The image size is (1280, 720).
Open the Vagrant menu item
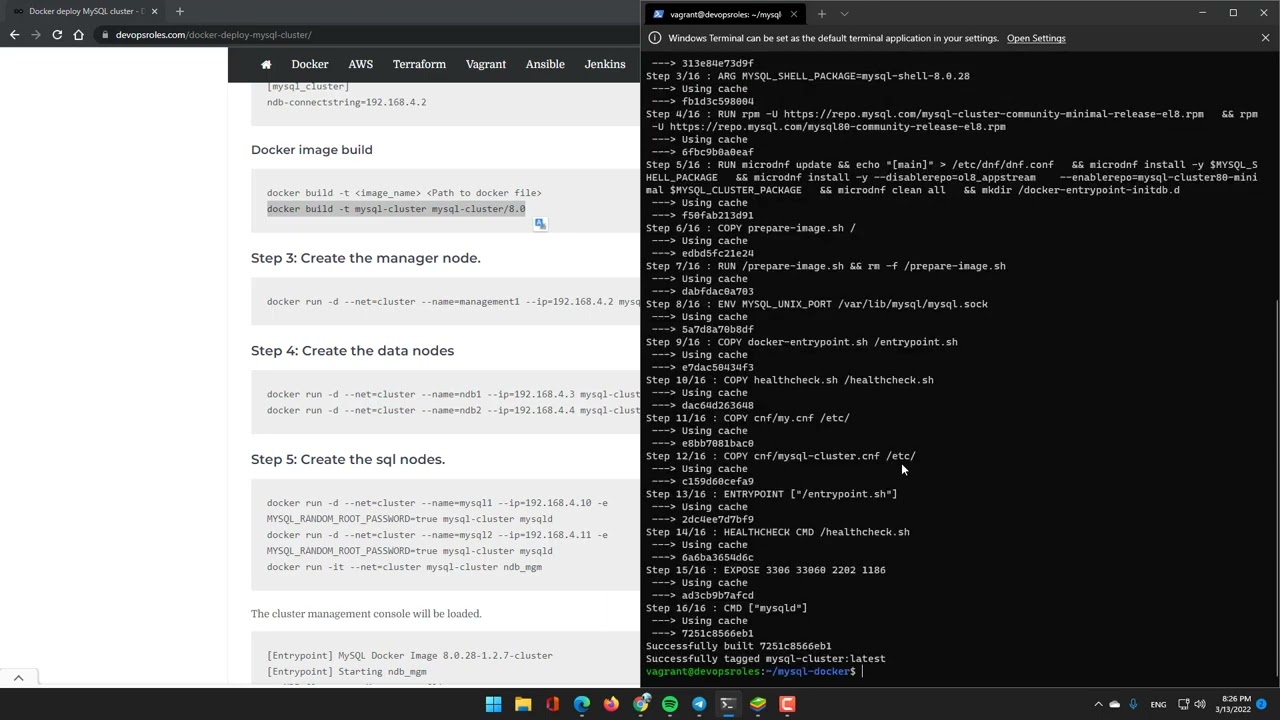click(486, 64)
